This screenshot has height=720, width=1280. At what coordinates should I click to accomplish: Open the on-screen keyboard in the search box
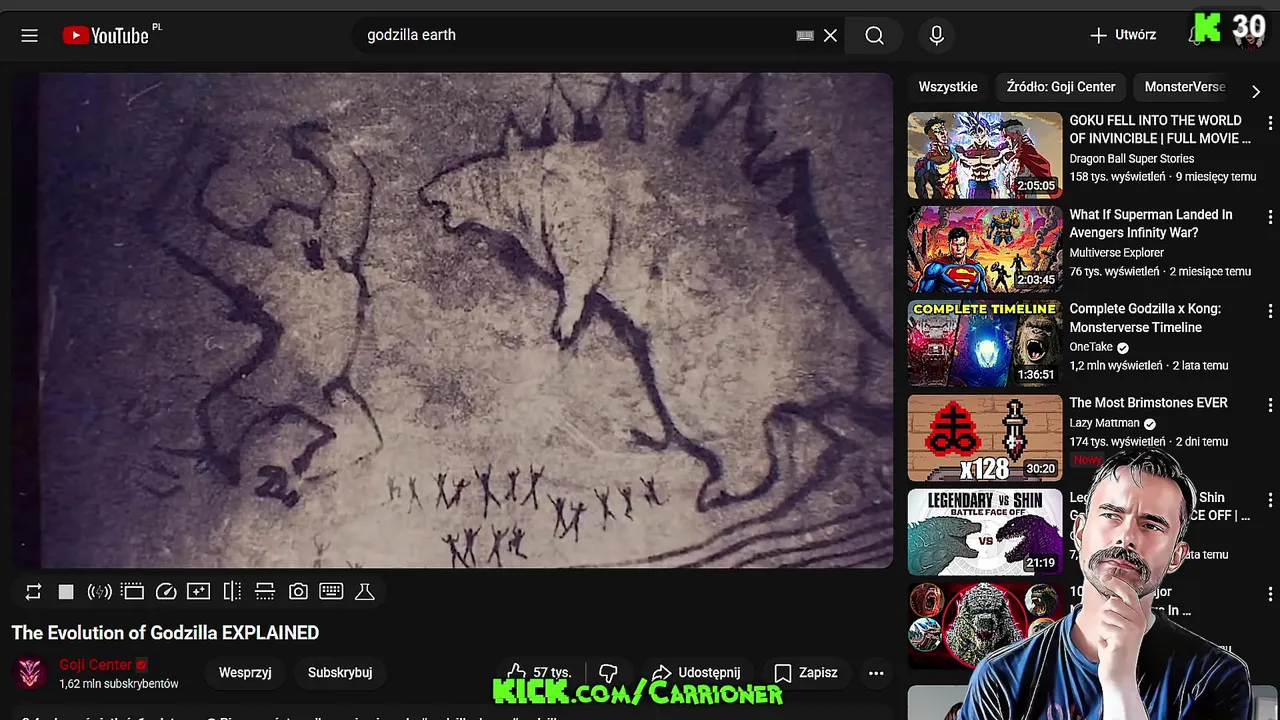click(x=805, y=35)
